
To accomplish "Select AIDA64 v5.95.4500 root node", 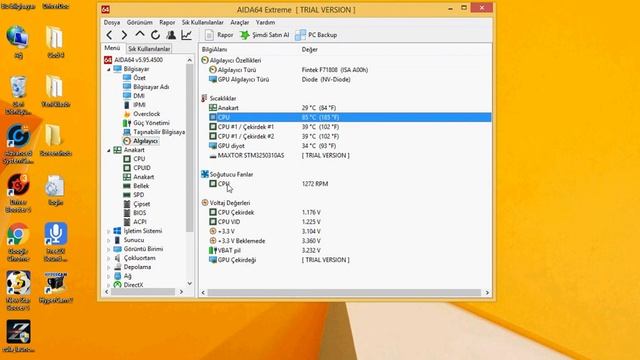I will click(133, 60).
